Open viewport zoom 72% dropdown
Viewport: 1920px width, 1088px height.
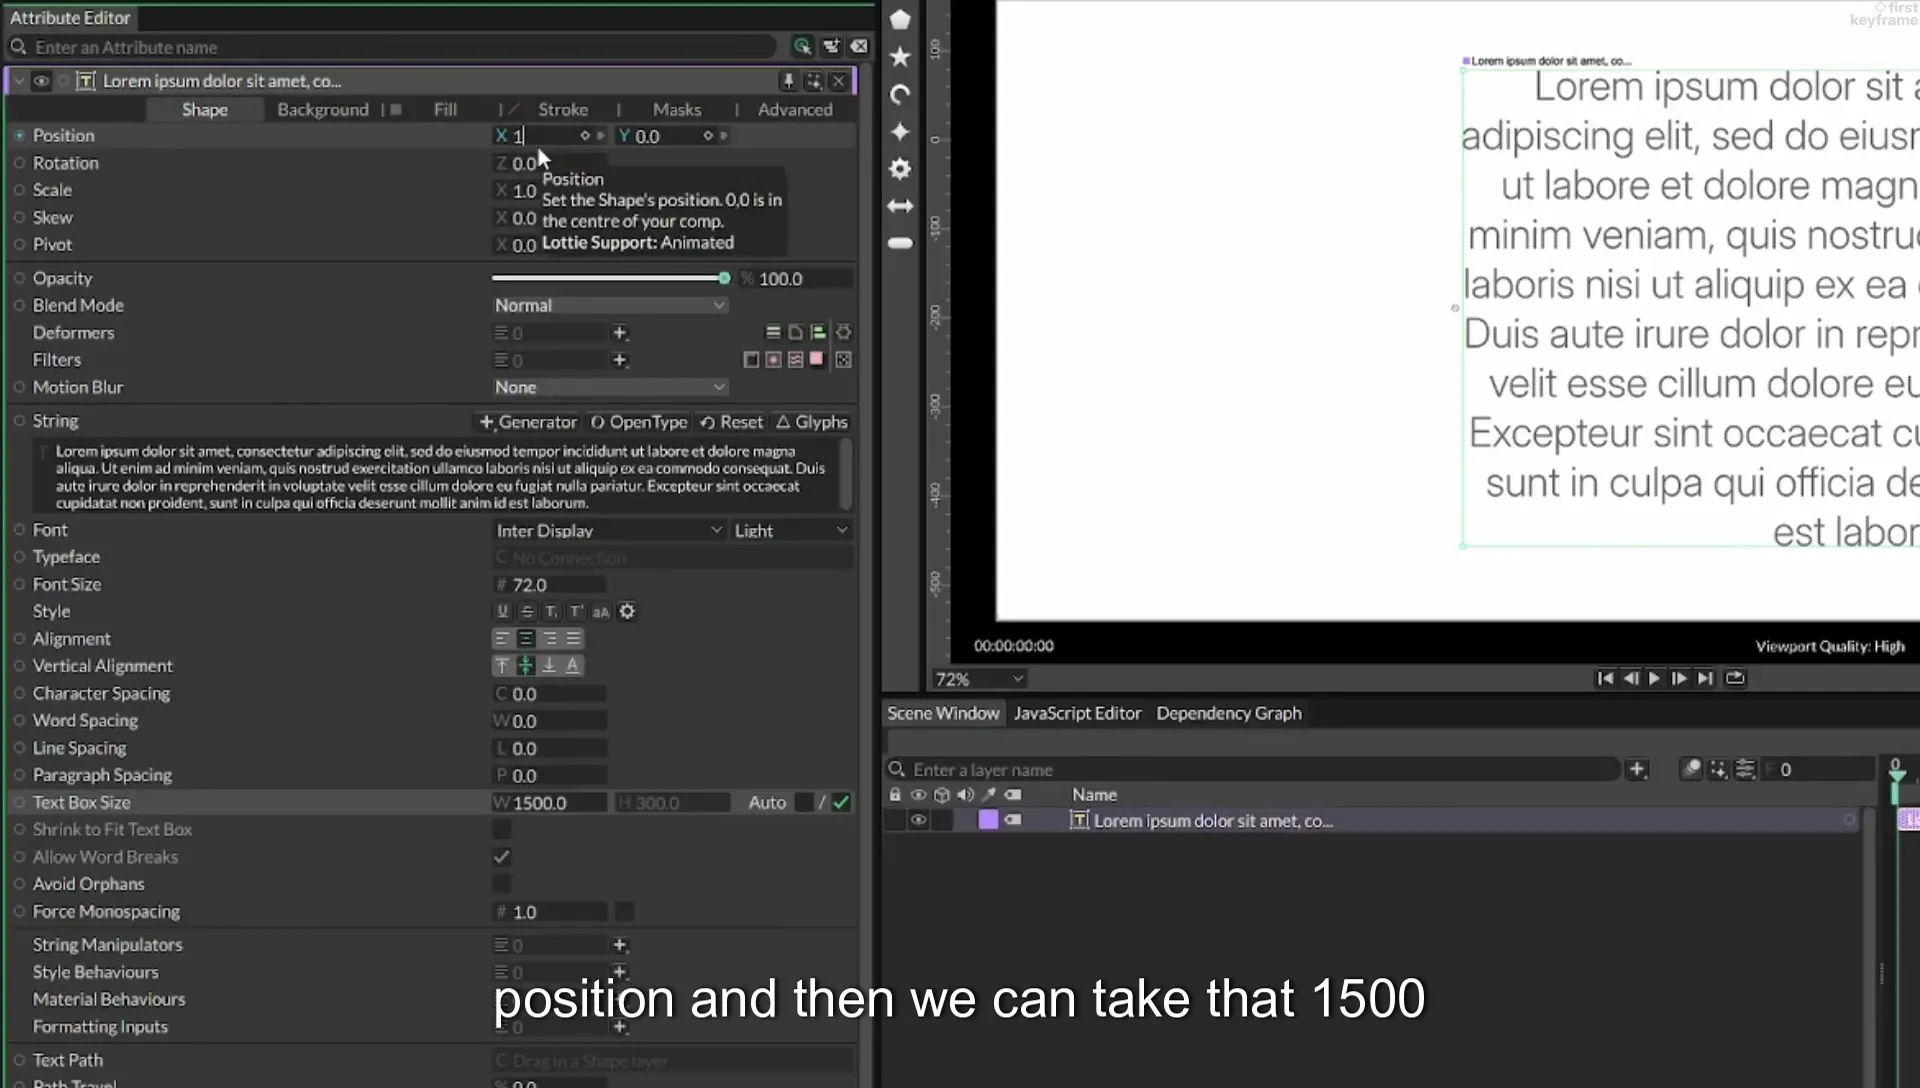point(979,679)
